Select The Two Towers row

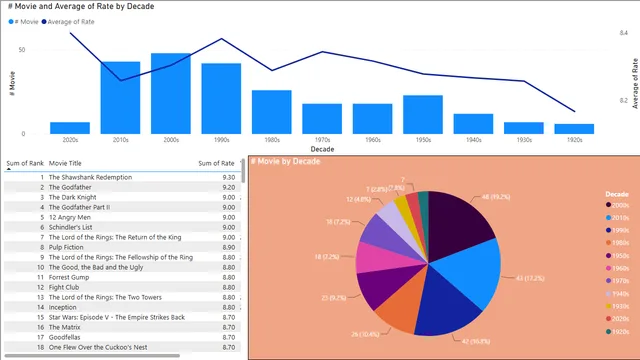(x=122, y=297)
